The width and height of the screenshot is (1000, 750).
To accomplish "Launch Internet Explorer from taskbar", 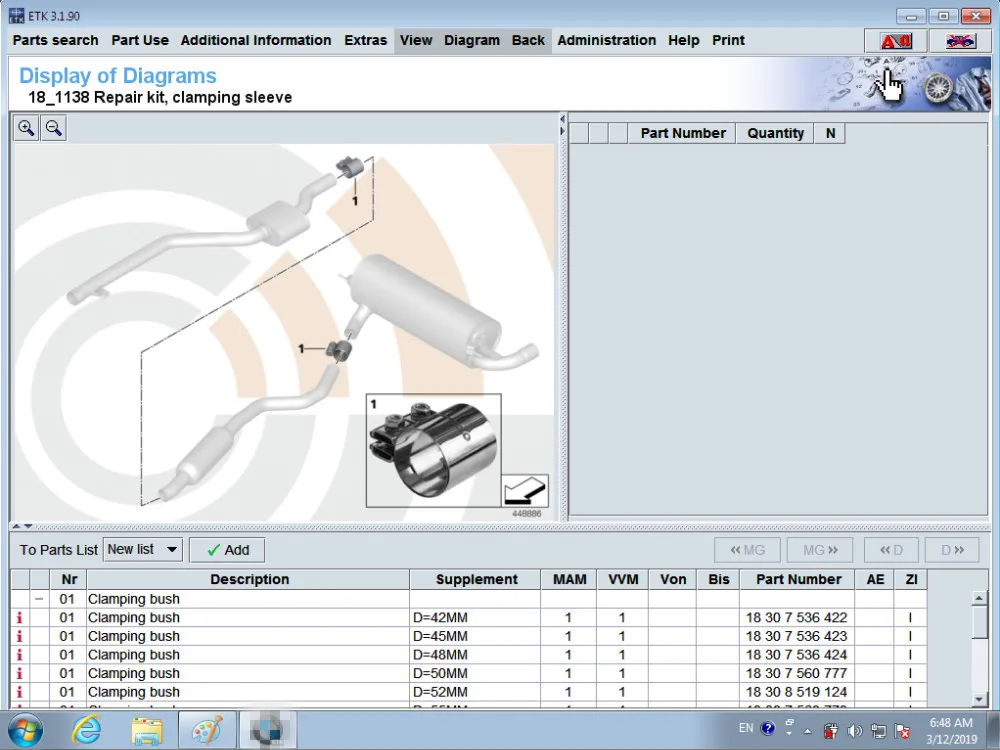I will click(x=86, y=730).
